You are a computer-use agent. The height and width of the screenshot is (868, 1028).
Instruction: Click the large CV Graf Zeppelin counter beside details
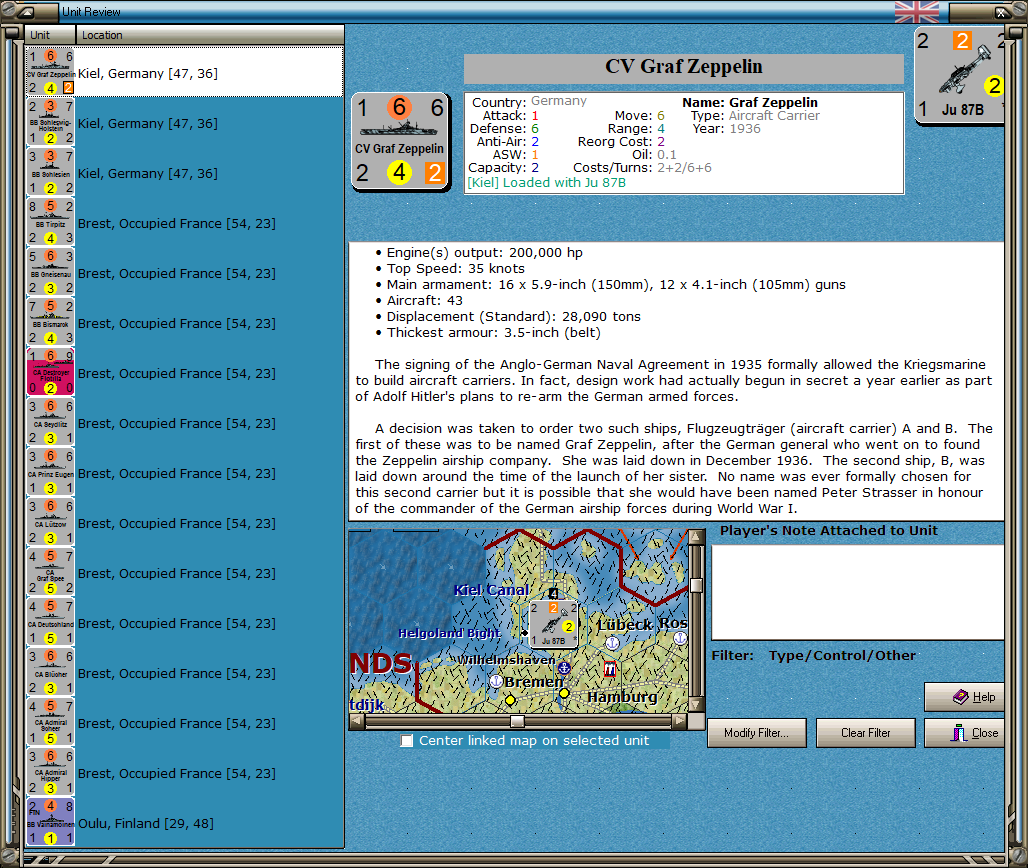[x=400, y=141]
